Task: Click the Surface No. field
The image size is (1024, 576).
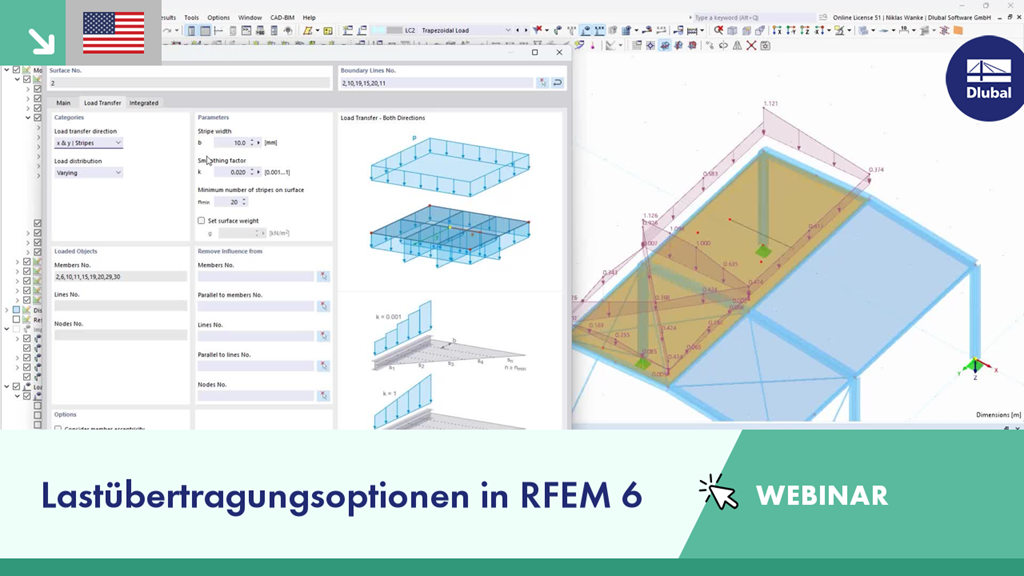Action: [x=190, y=83]
